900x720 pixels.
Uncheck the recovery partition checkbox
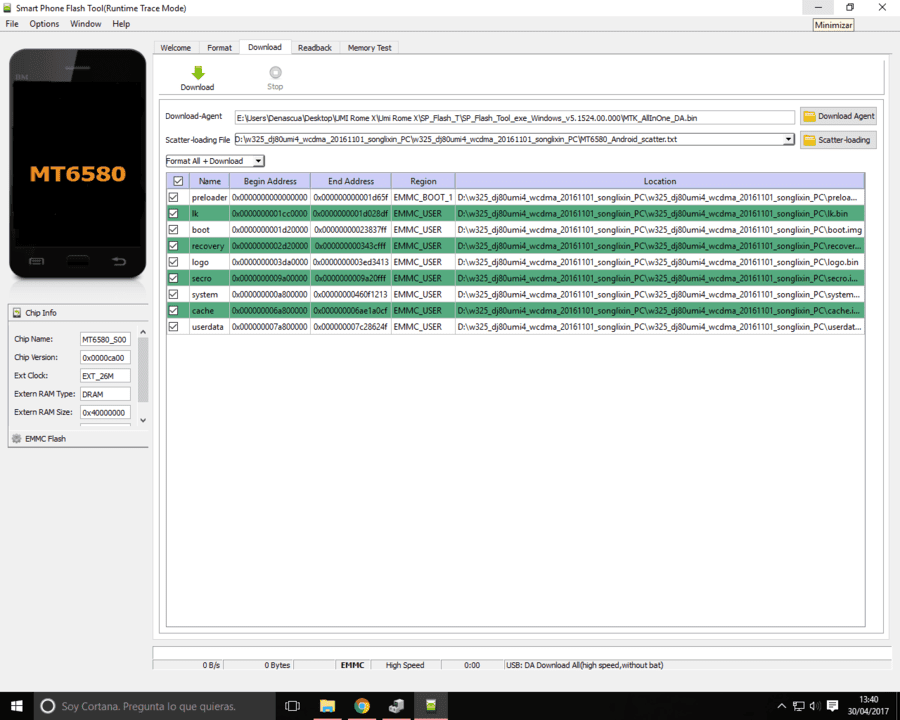coord(173,246)
